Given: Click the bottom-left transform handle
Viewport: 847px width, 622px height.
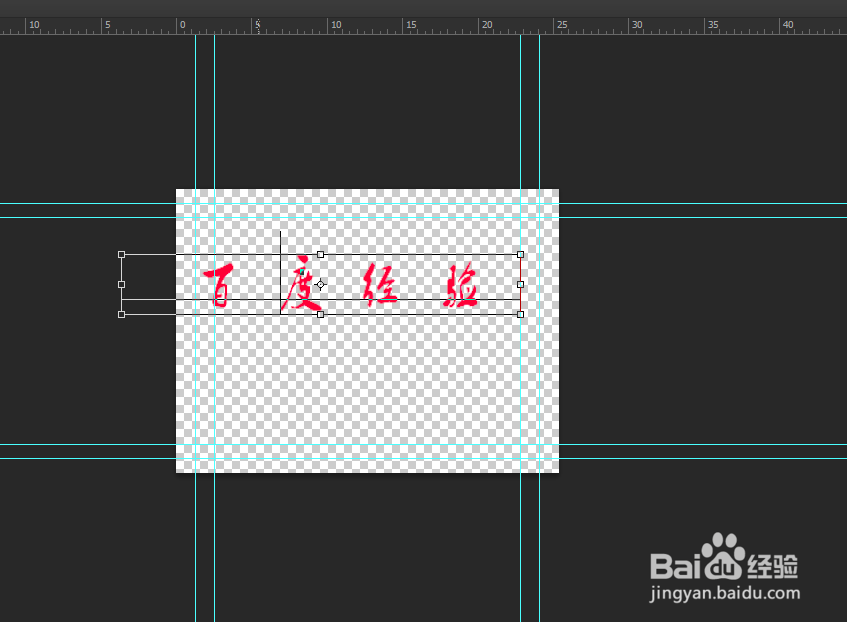Looking at the screenshot, I should (122, 315).
